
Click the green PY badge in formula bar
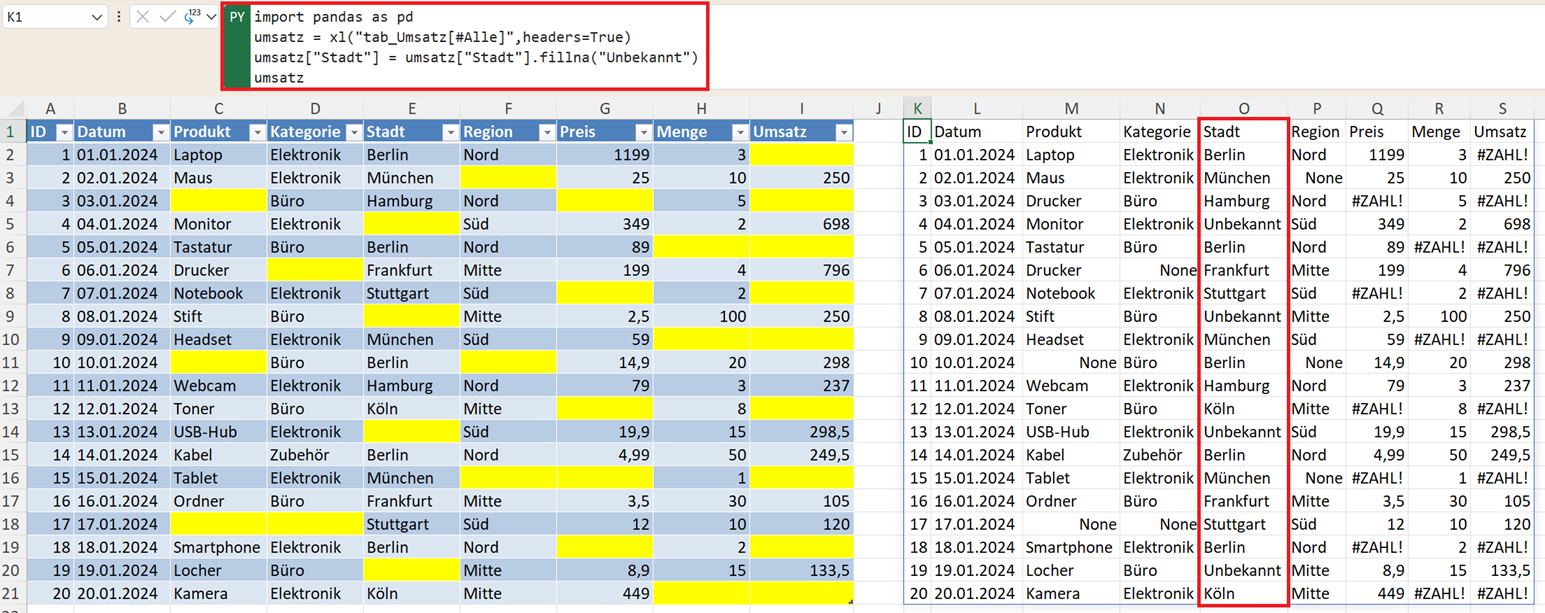pyautogui.click(x=237, y=18)
